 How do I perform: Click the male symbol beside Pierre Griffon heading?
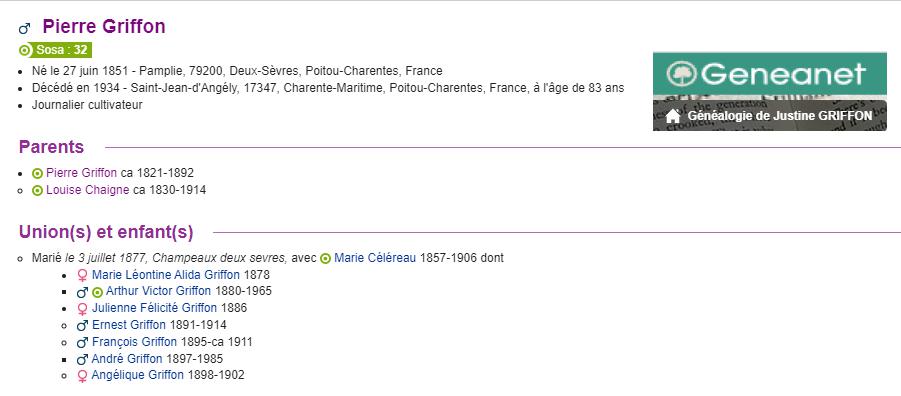[24, 28]
